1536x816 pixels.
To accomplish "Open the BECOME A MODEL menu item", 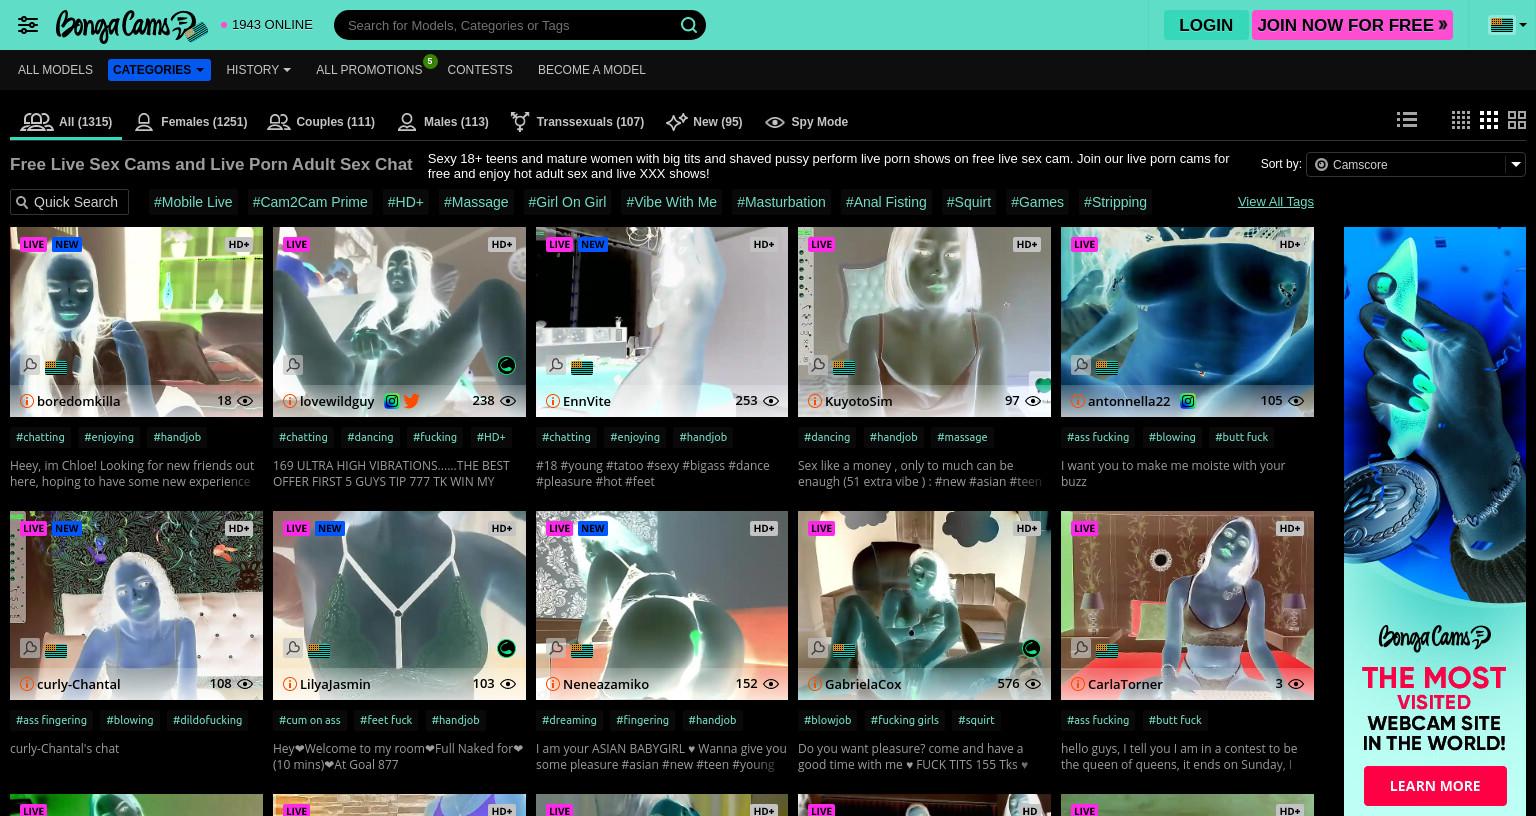I will 592,70.
